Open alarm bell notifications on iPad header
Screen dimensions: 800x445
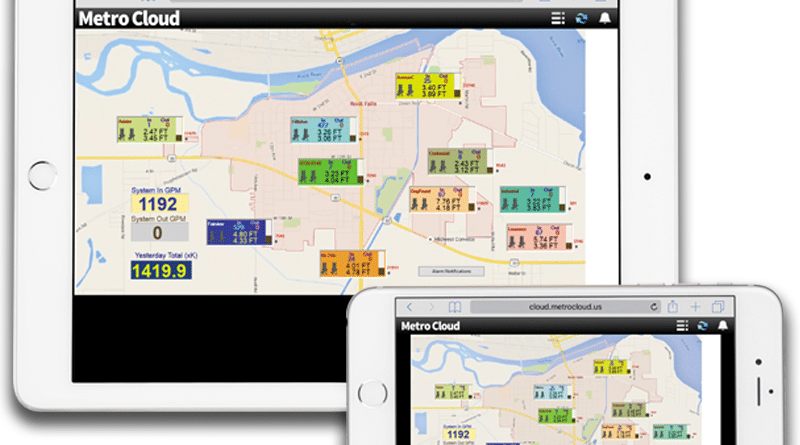605,18
